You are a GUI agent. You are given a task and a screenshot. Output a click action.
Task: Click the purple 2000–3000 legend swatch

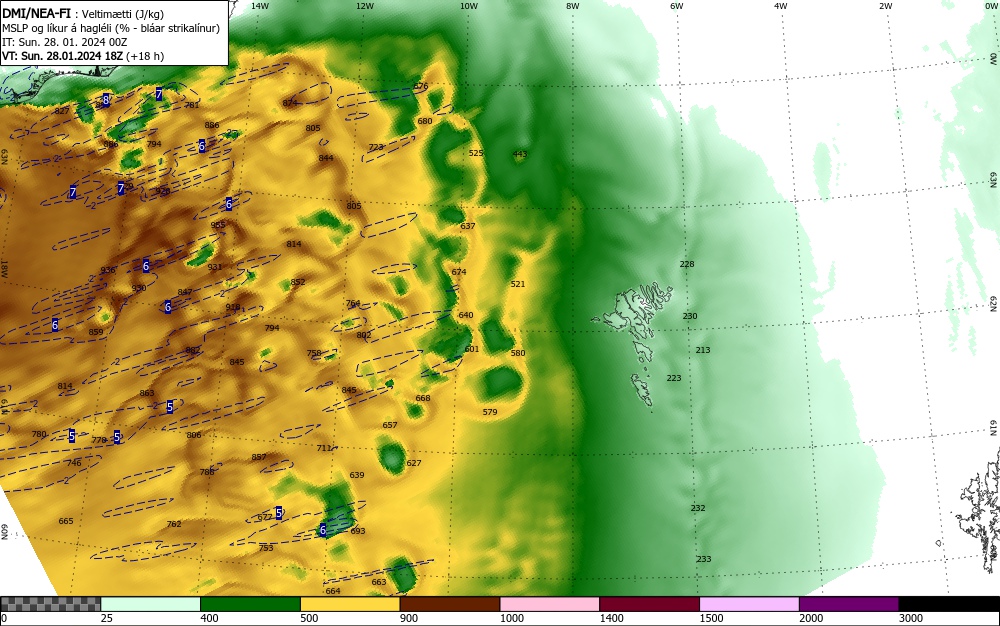[849, 604]
